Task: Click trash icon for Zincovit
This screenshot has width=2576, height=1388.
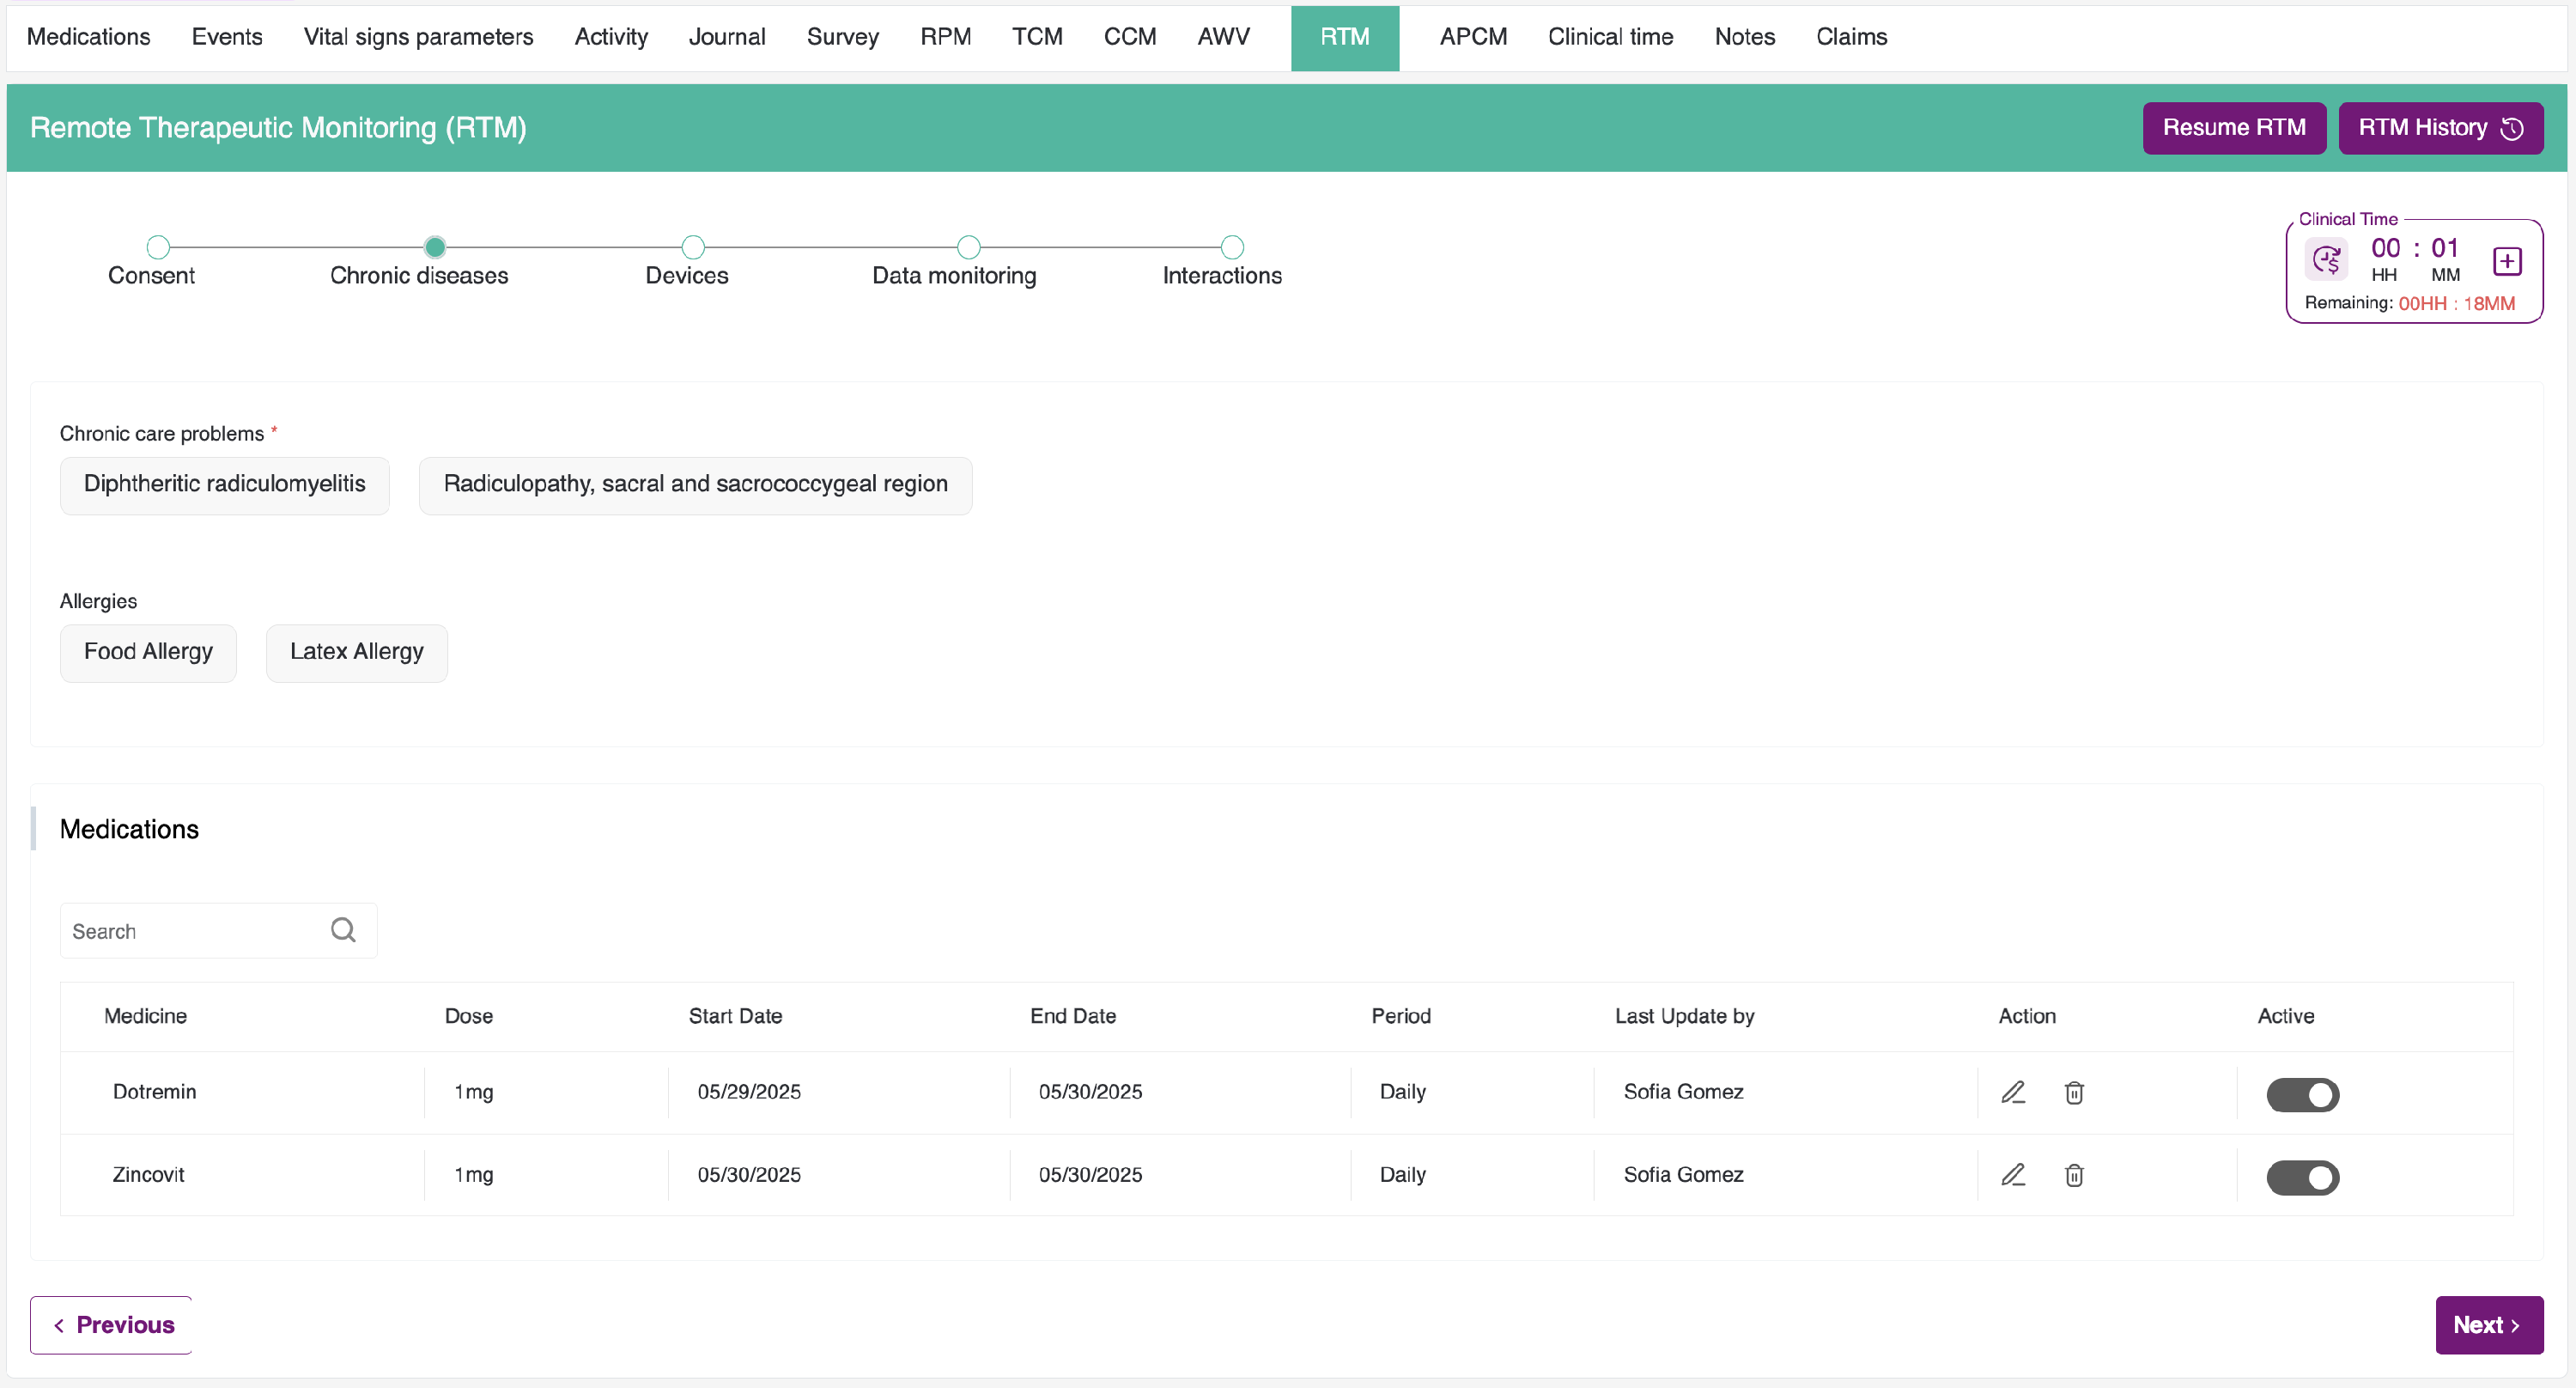Action: [x=2074, y=1175]
